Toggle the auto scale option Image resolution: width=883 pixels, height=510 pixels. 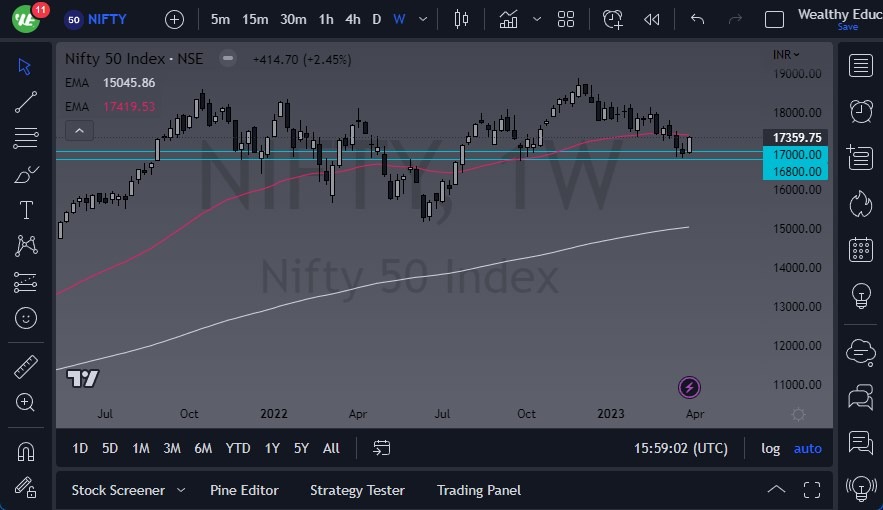807,448
